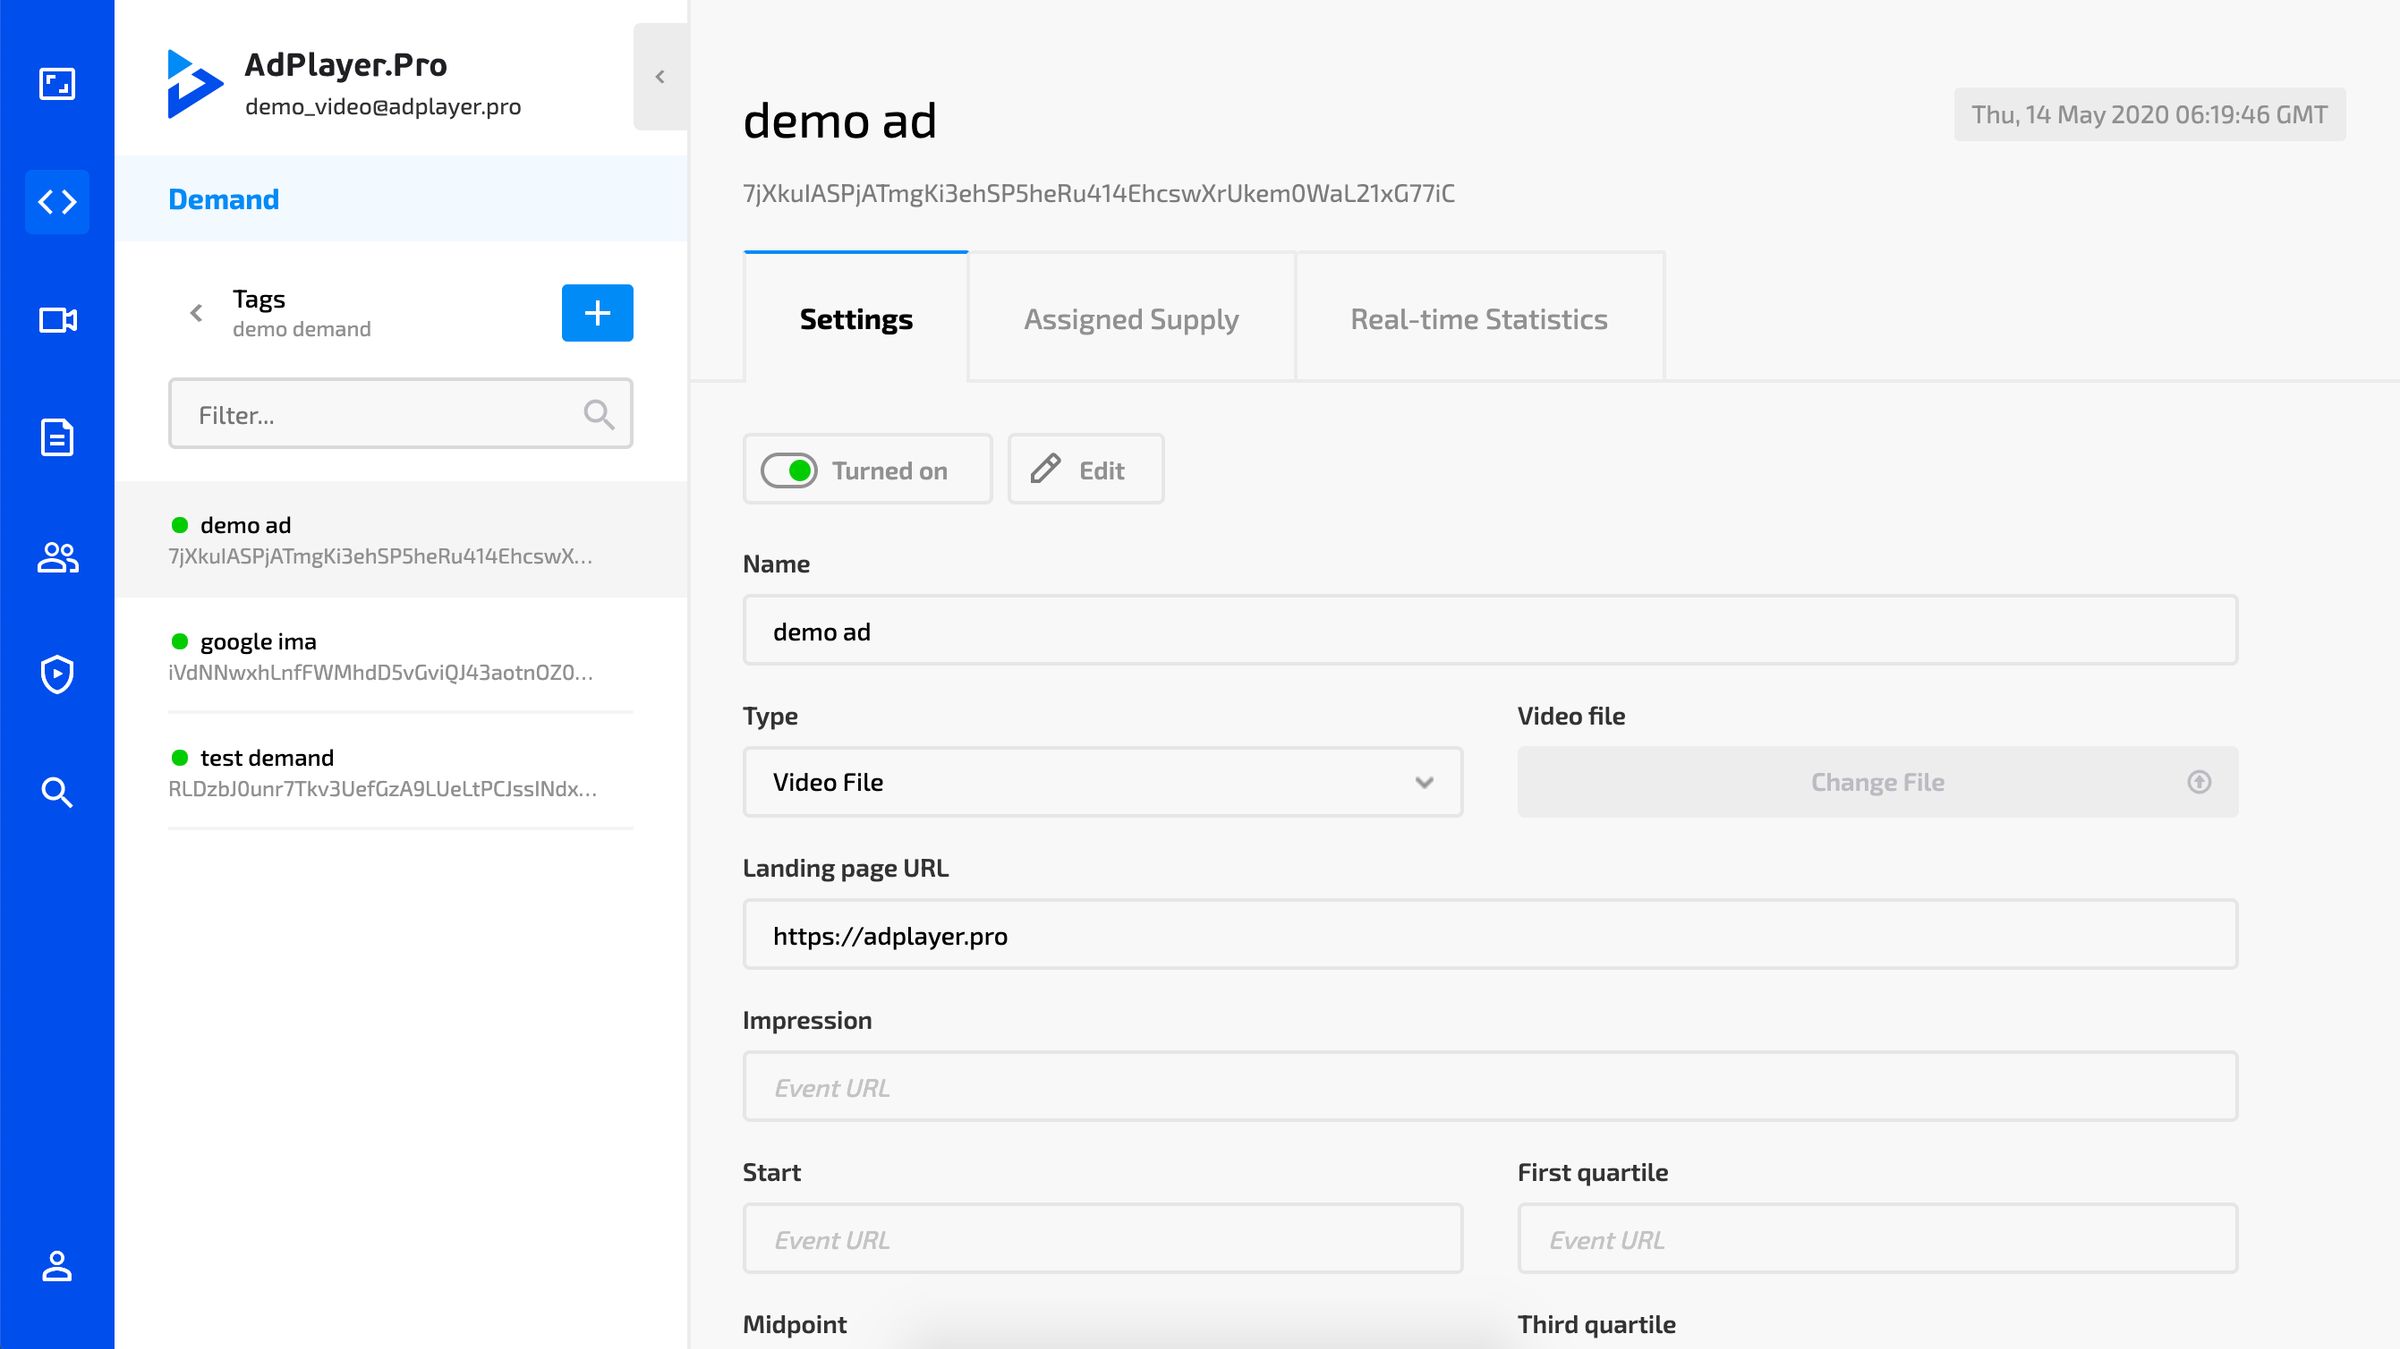This screenshot has width=2400, height=1349.
Task: Click the Edit pencil icon
Action: tap(1046, 469)
